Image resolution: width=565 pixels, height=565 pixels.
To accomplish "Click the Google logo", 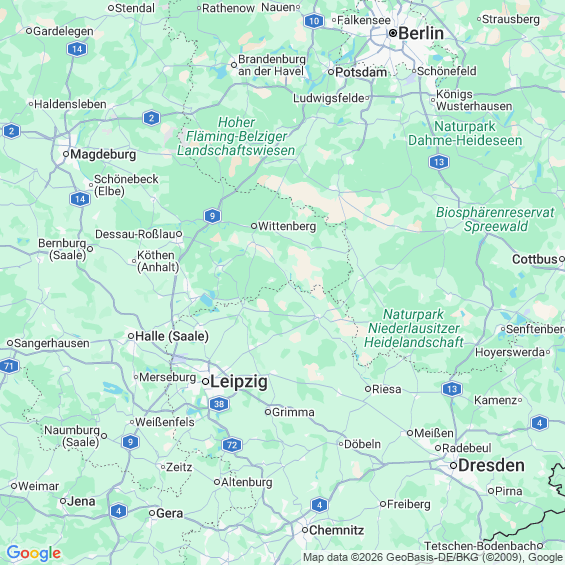I will coord(34,553).
